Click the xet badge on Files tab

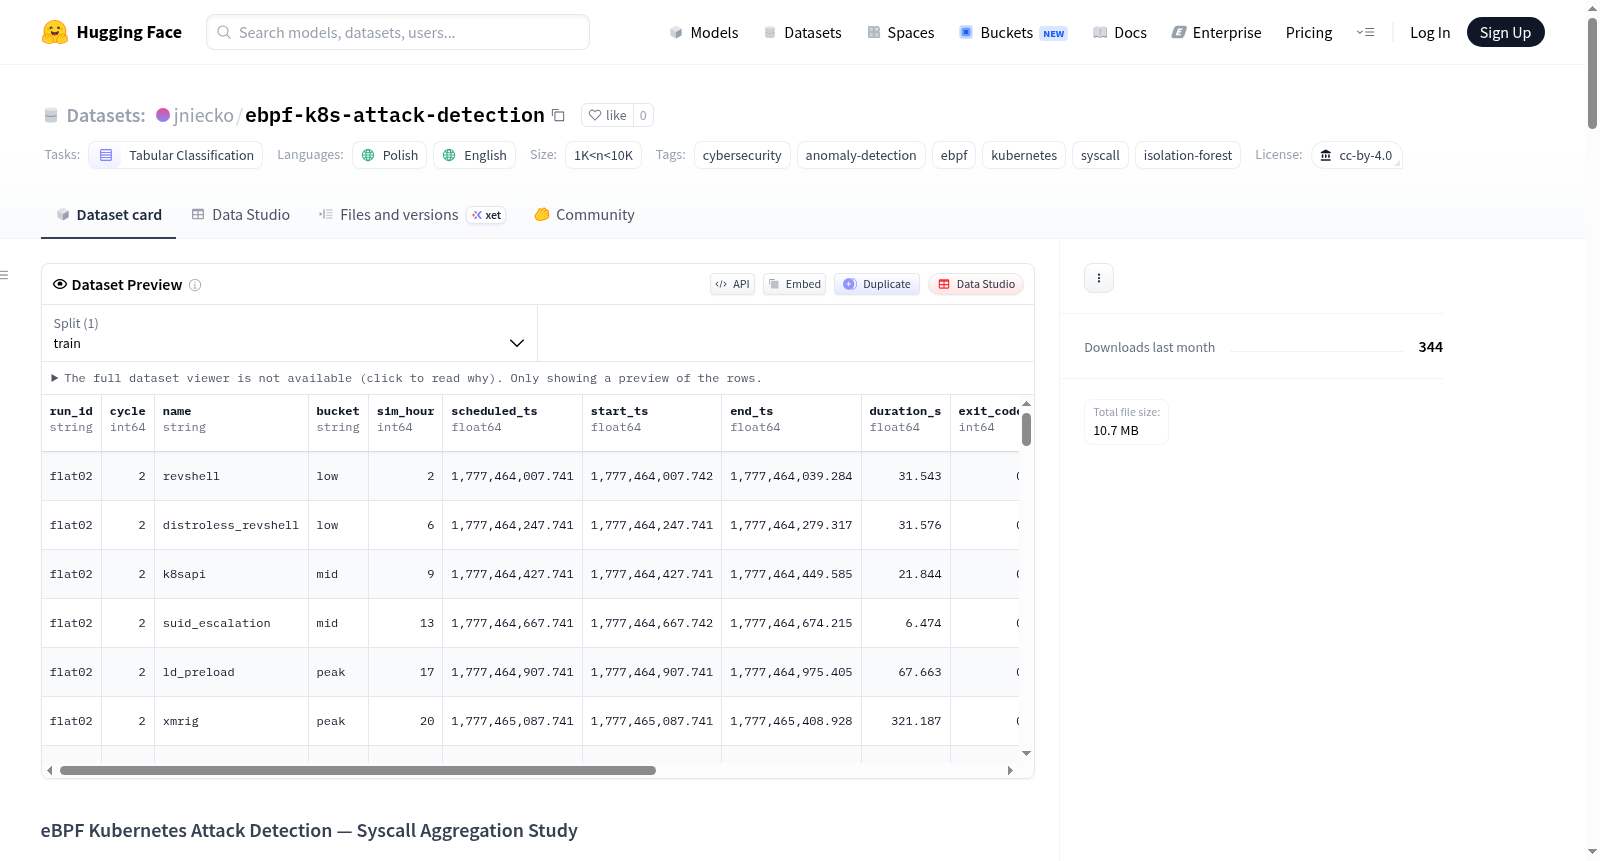pos(487,215)
